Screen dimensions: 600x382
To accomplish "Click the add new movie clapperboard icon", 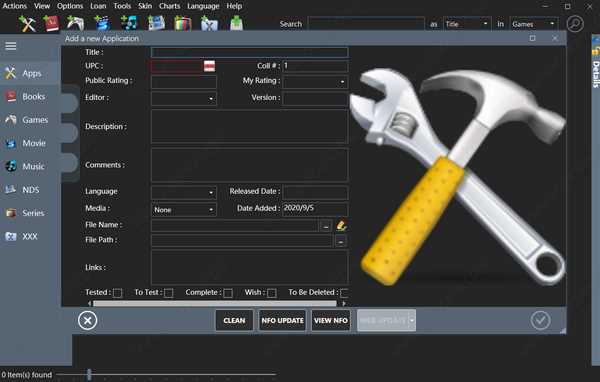I will click(102, 23).
